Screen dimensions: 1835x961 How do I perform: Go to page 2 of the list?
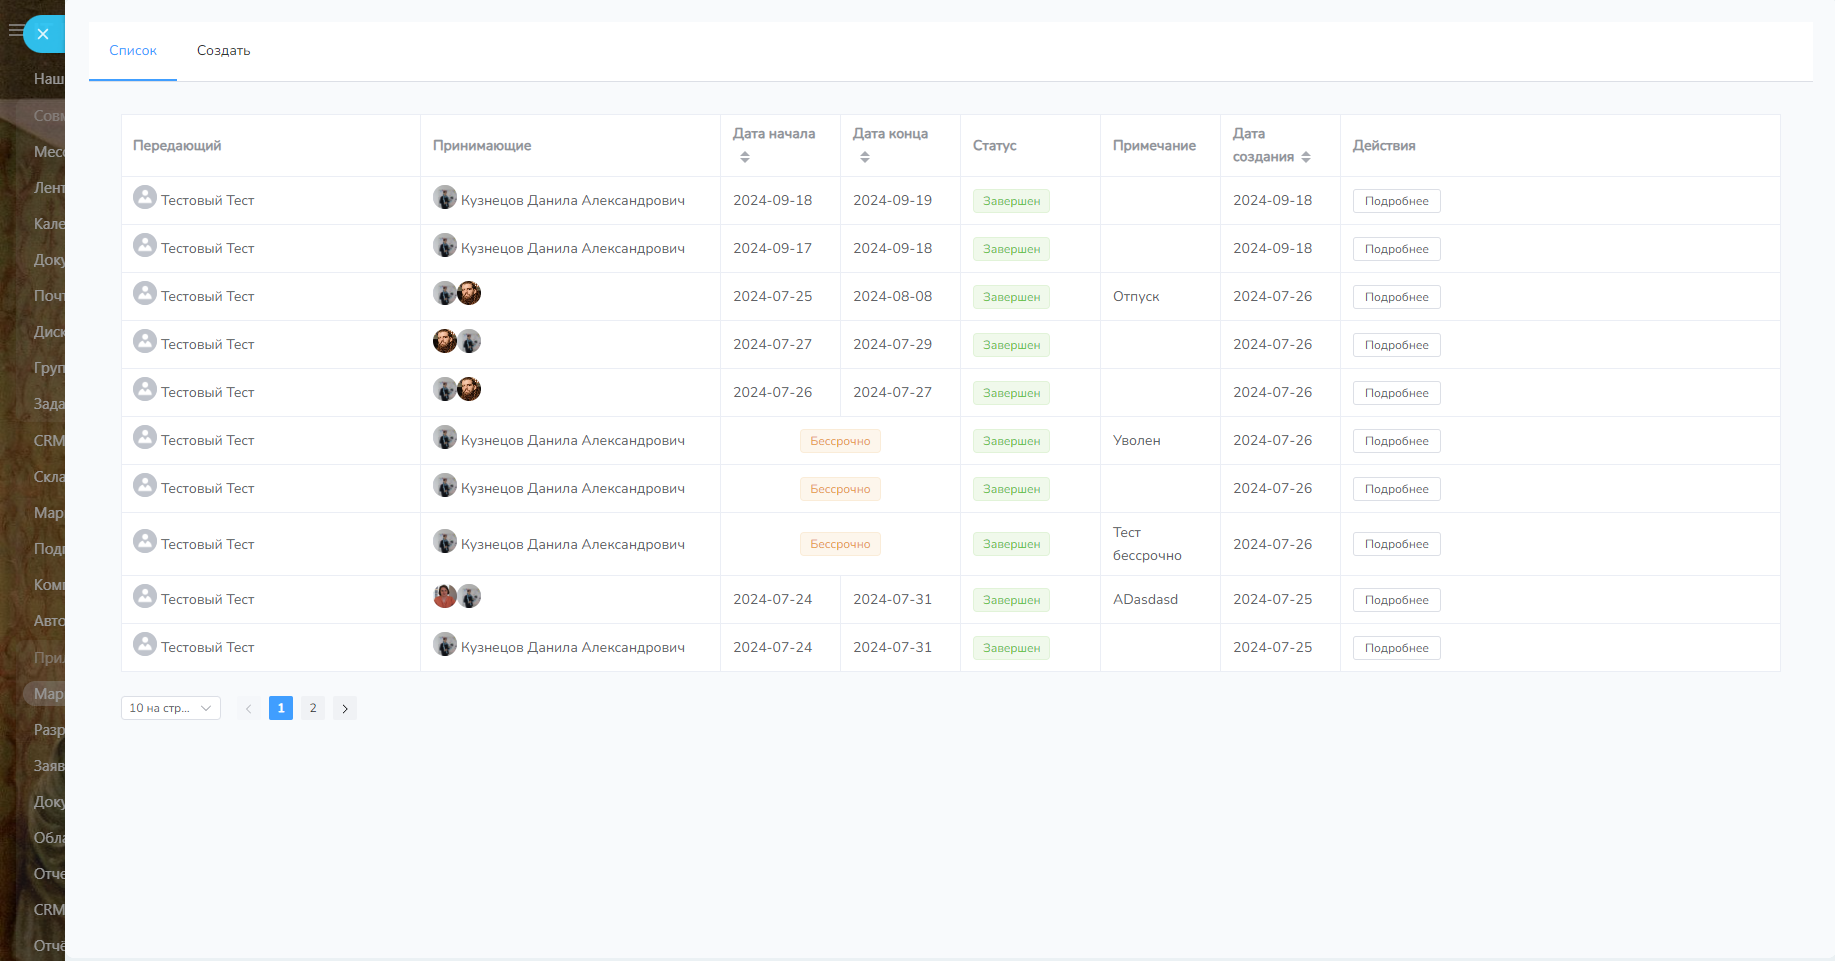[313, 708]
